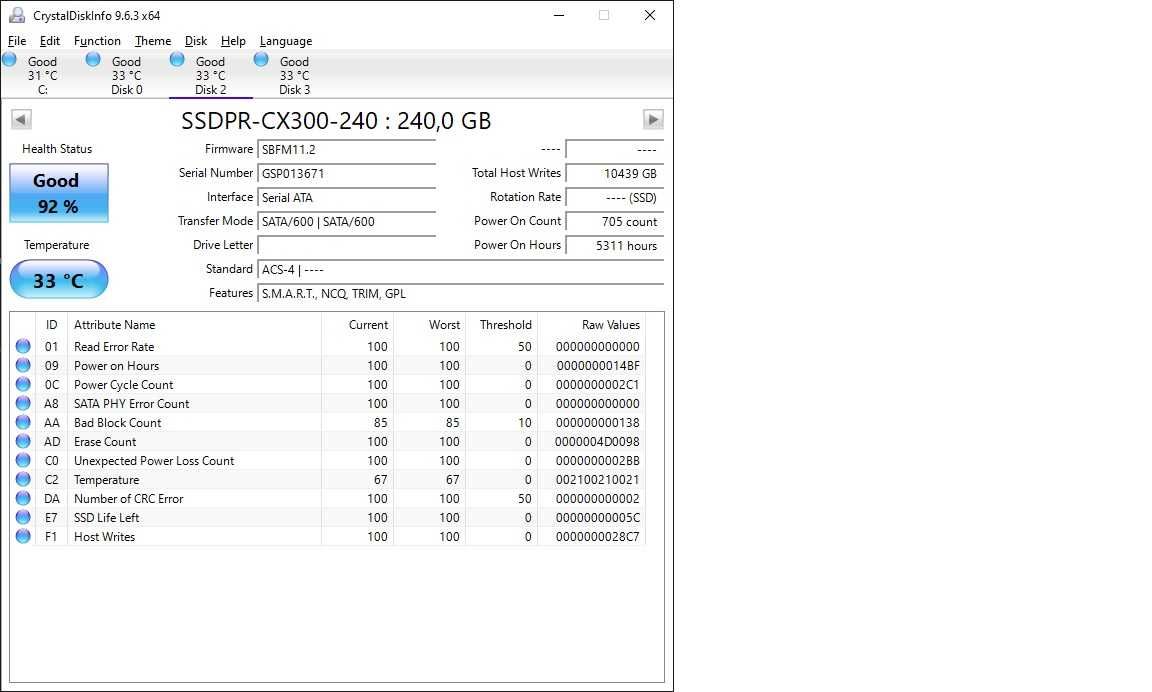The width and height of the screenshot is (1152, 692).
Task: Click status orb for SSD Life Left
Action: (x=23, y=518)
